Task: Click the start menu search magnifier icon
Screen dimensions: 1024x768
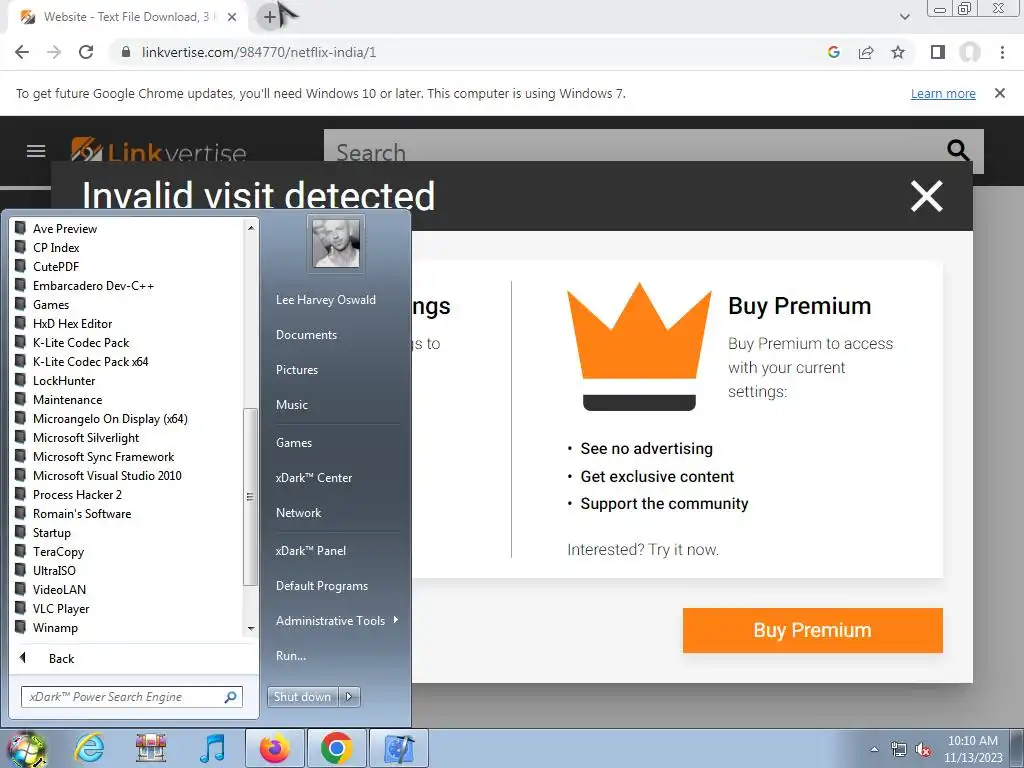Action: 231,697
